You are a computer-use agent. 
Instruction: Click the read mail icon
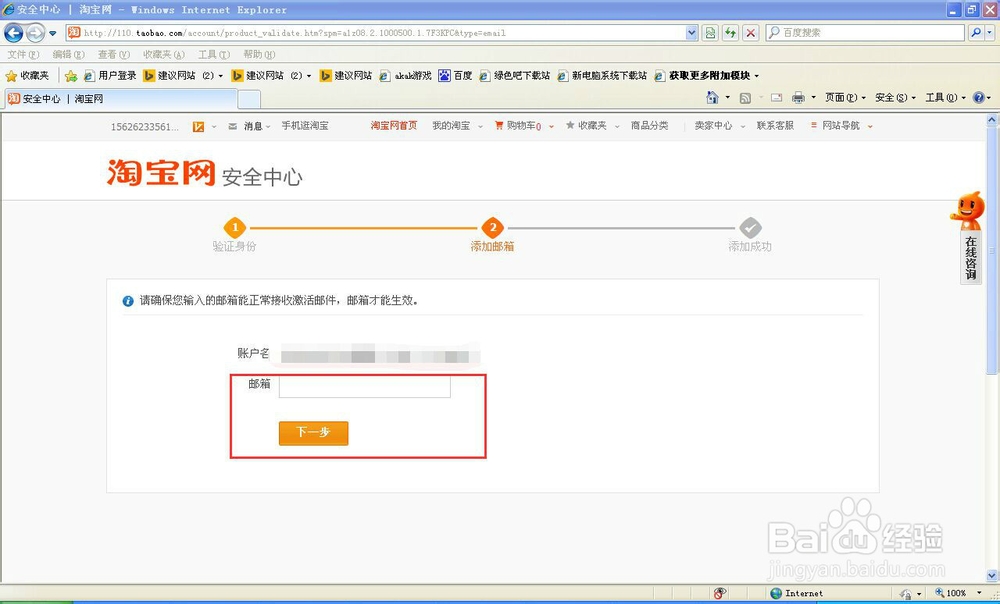coord(776,98)
